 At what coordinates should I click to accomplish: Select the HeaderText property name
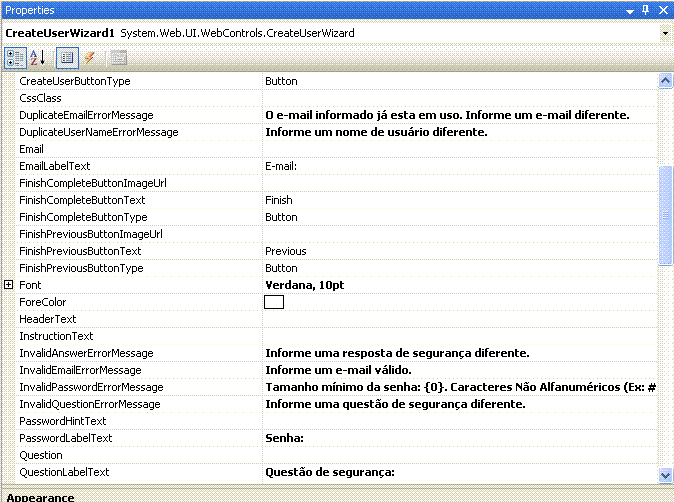pyautogui.click(x=48, y=319)
